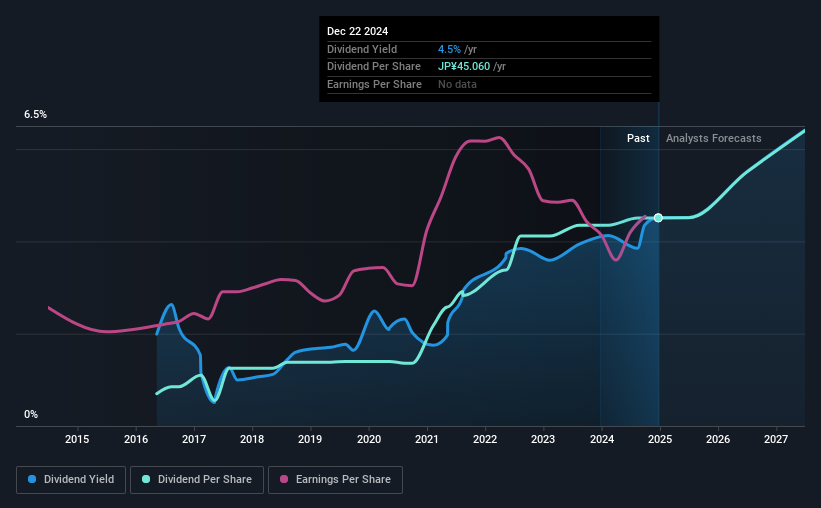
Task: Click the 2023 x-axis label
Action: tap(543, 439)
